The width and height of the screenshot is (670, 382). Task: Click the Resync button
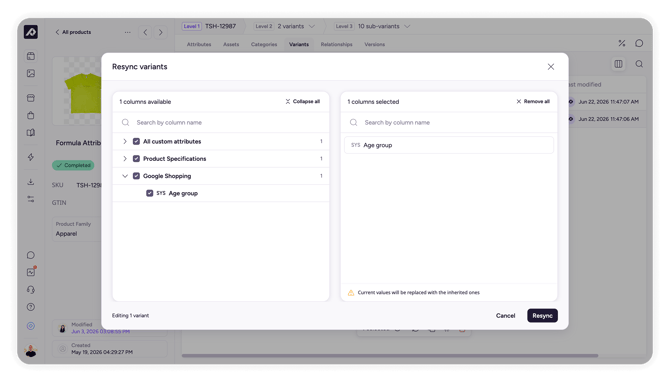coord(542,316)
